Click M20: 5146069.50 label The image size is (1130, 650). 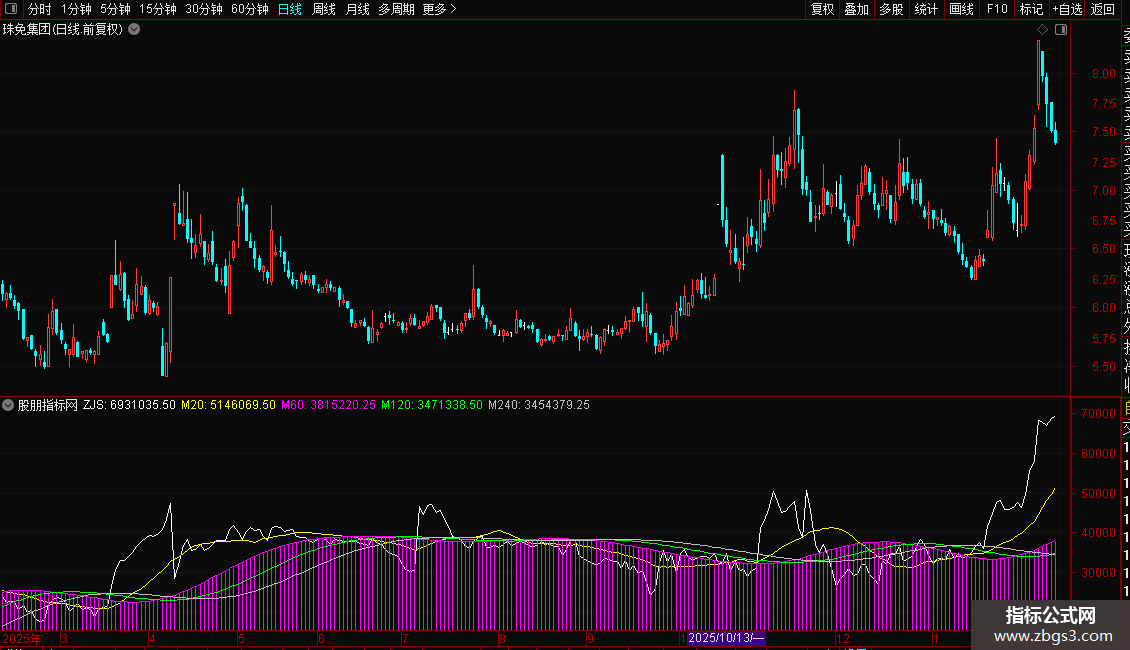[x=228, y=405]
